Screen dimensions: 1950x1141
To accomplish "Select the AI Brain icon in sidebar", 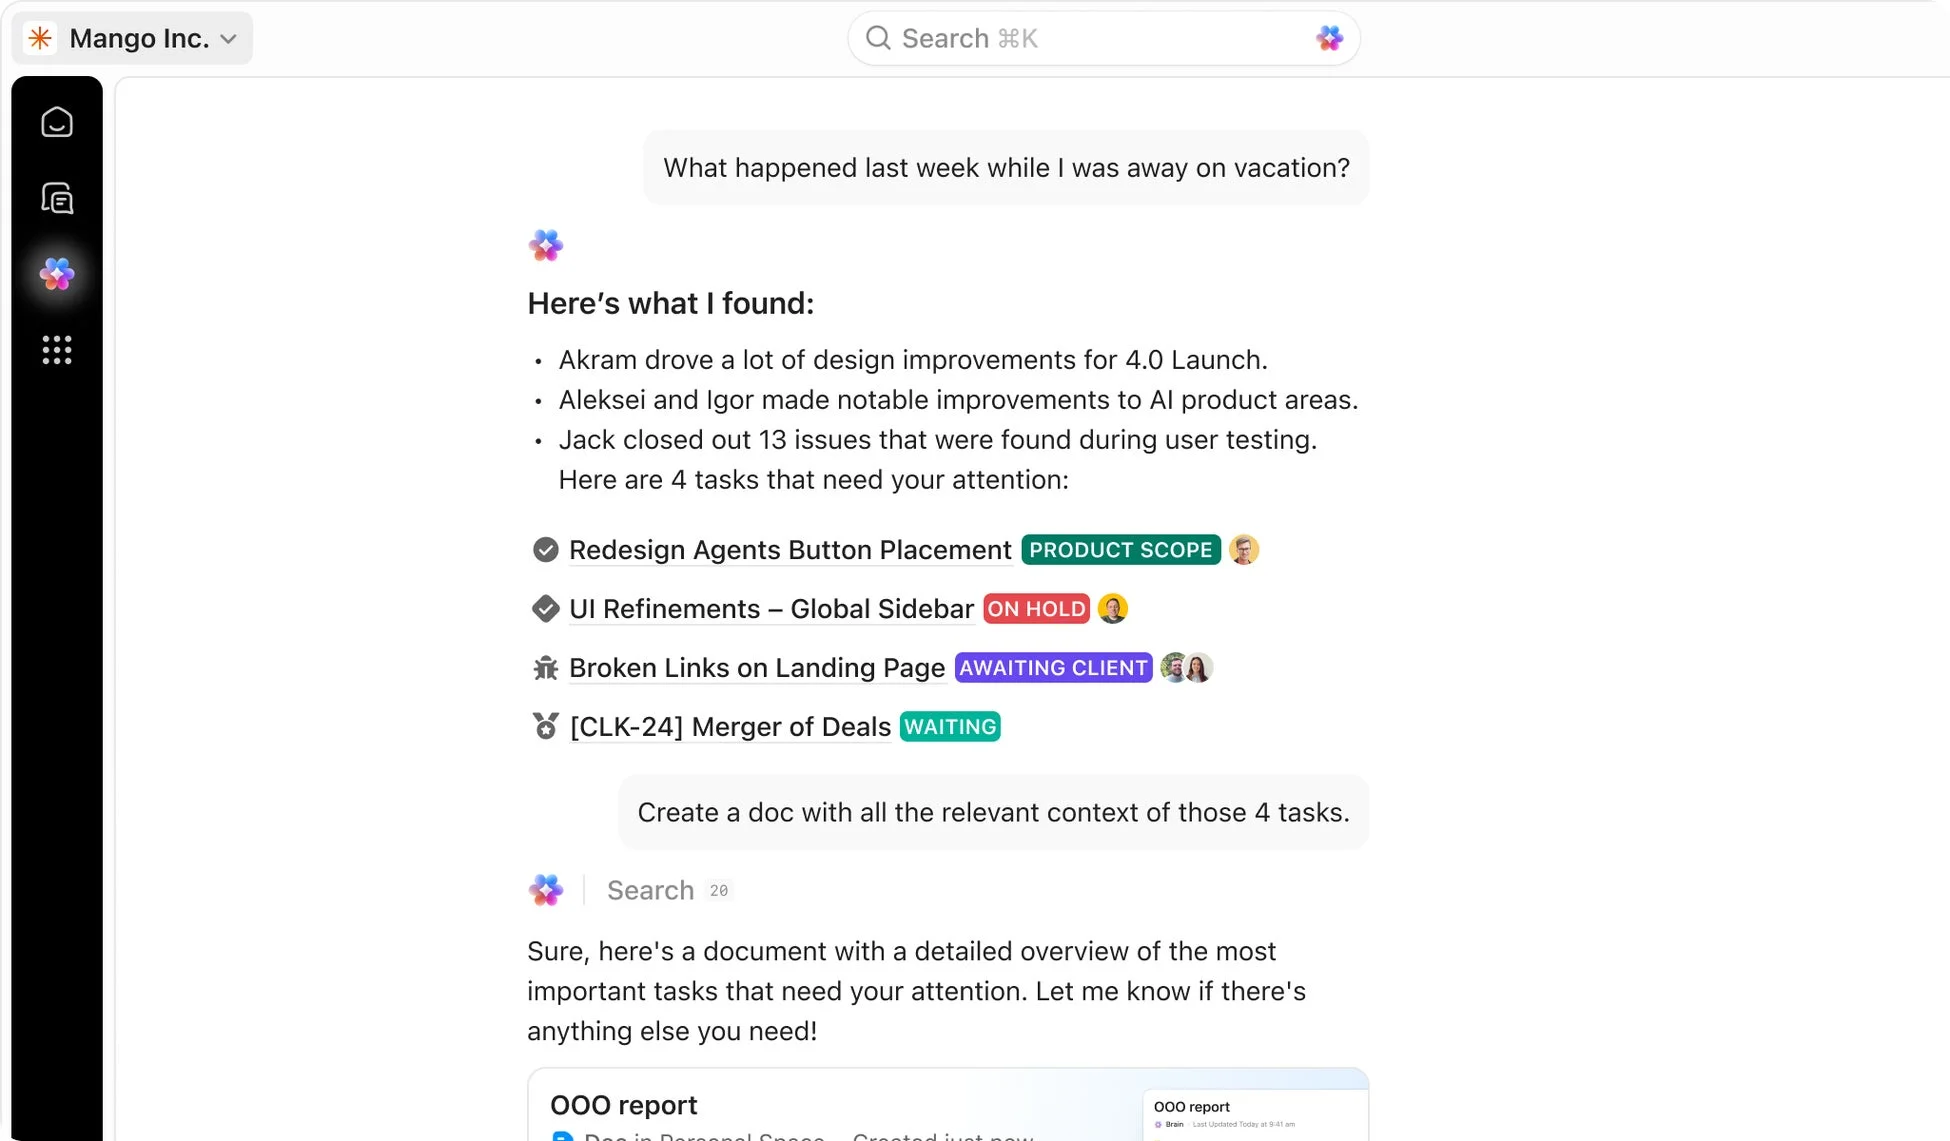I will 57,274.
